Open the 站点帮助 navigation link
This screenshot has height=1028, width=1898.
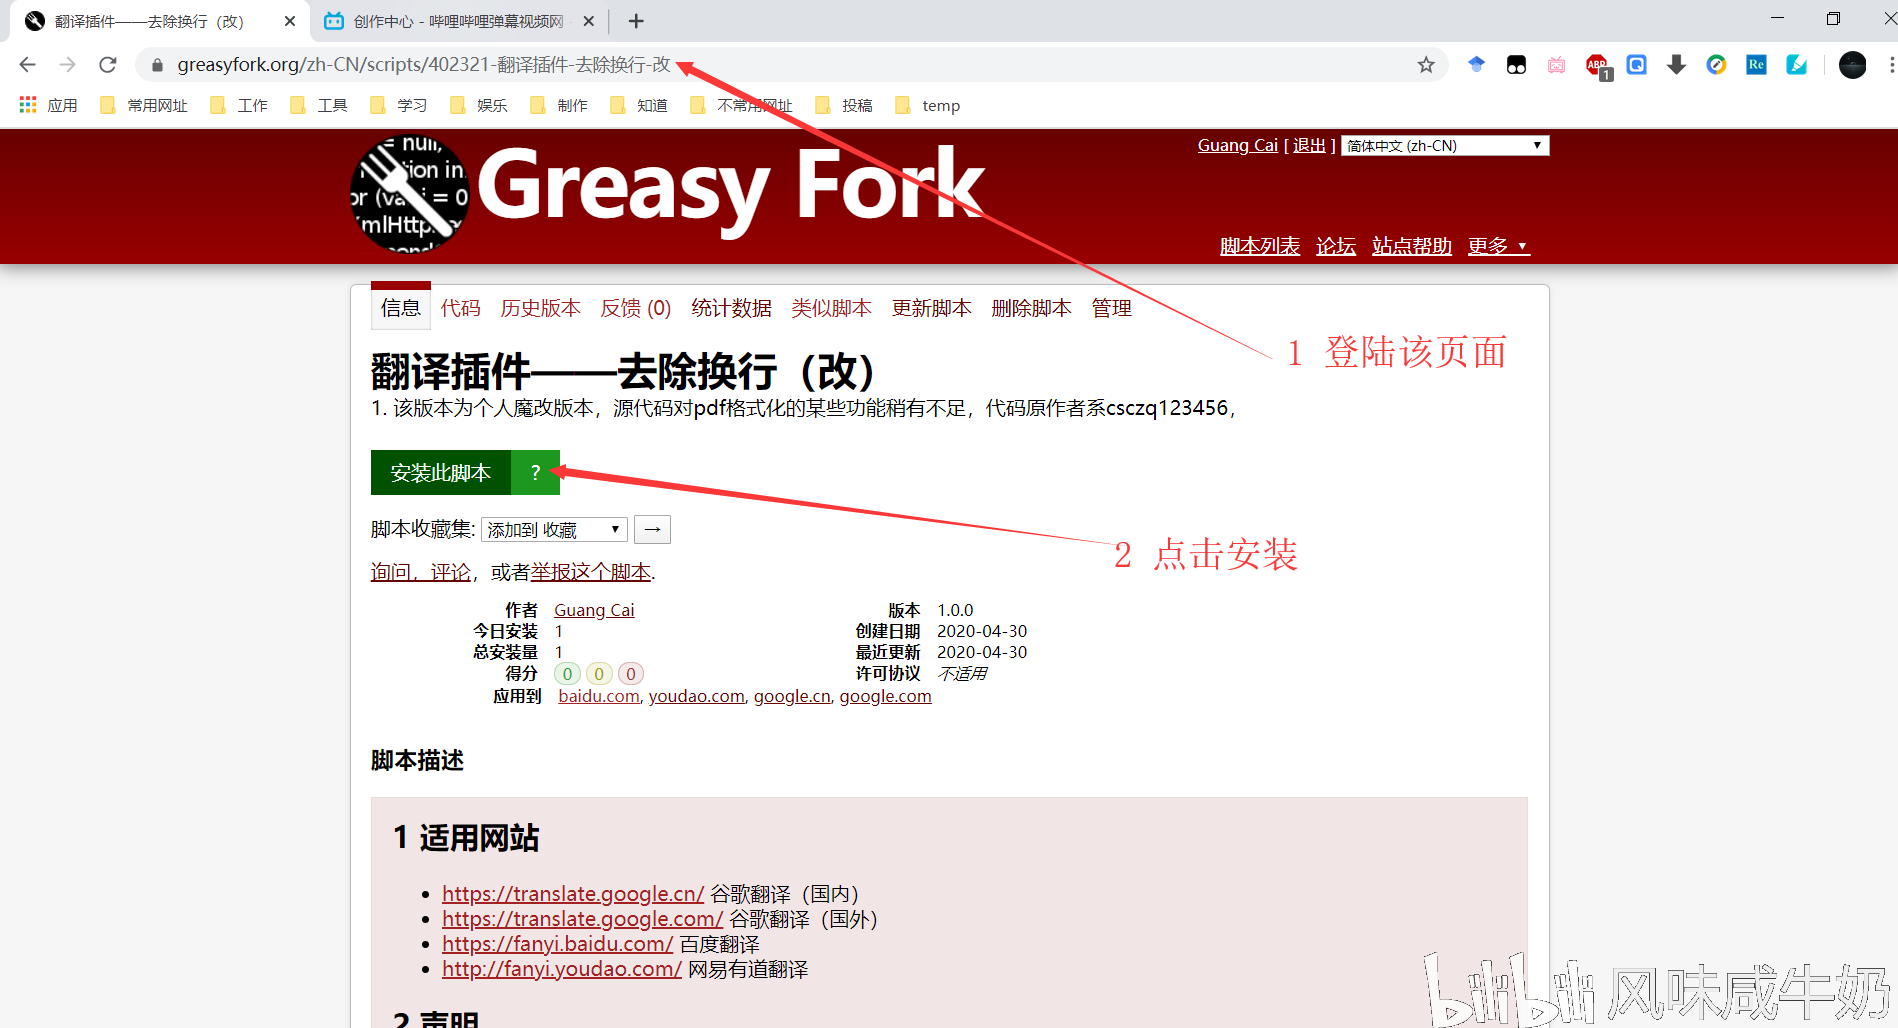click(1412, 246)
